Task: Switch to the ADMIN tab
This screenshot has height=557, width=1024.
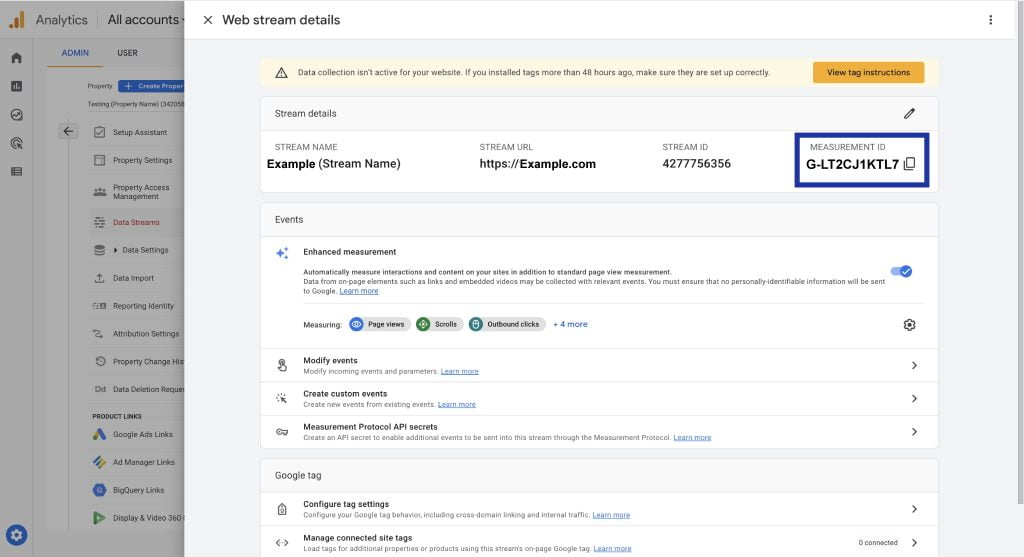Action: pyautogui.click(x=75, y=53)
